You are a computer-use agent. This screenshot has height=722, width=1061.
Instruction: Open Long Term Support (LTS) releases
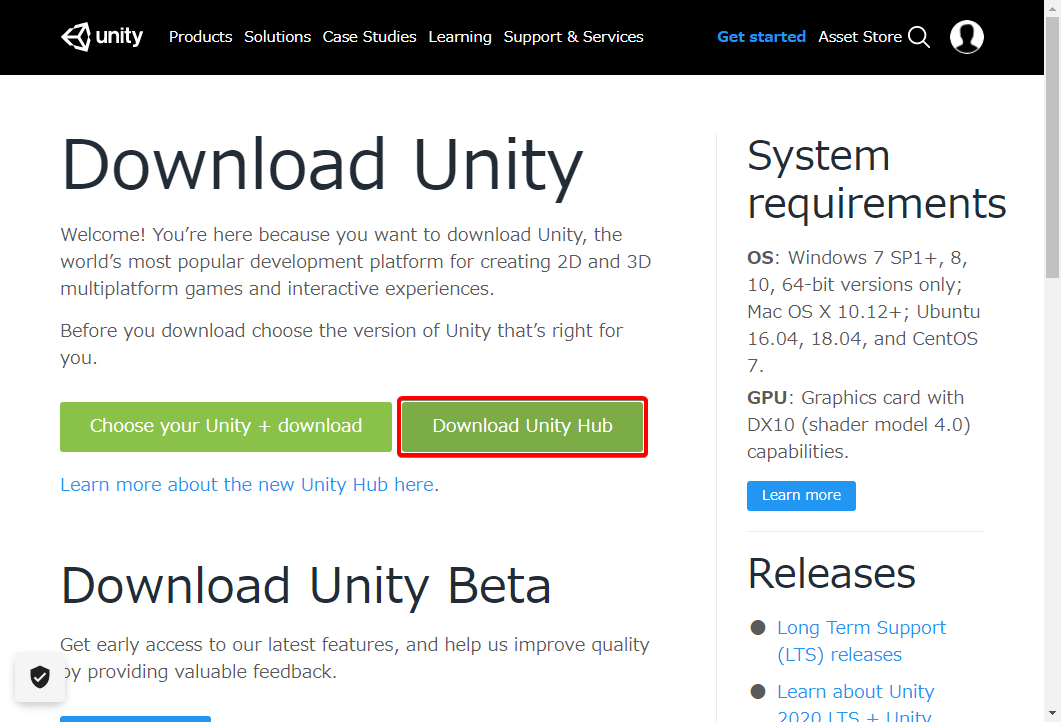[x=861, y=640]
